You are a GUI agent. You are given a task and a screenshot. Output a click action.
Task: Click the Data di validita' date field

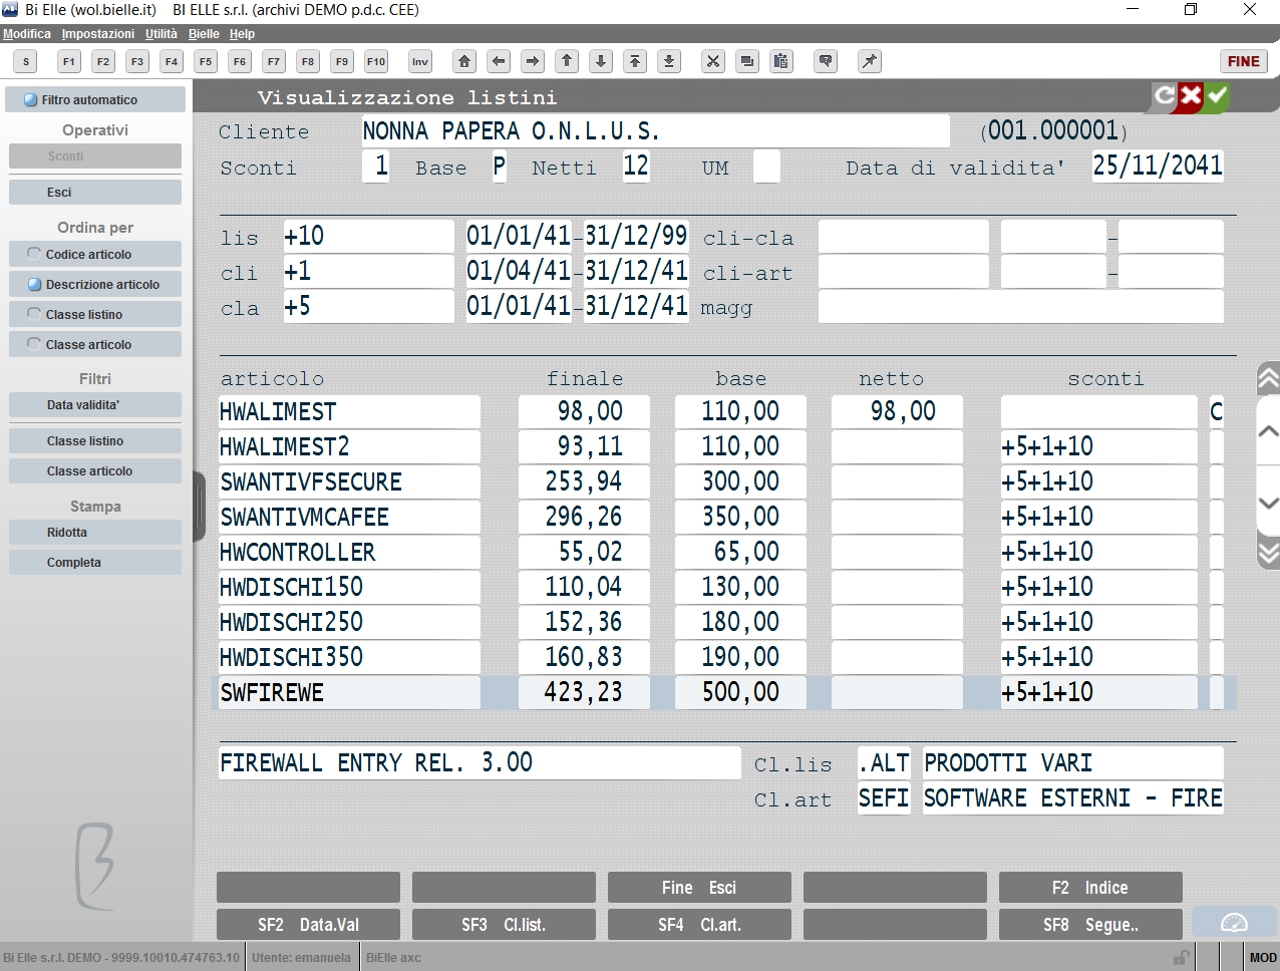(1158, 166)
